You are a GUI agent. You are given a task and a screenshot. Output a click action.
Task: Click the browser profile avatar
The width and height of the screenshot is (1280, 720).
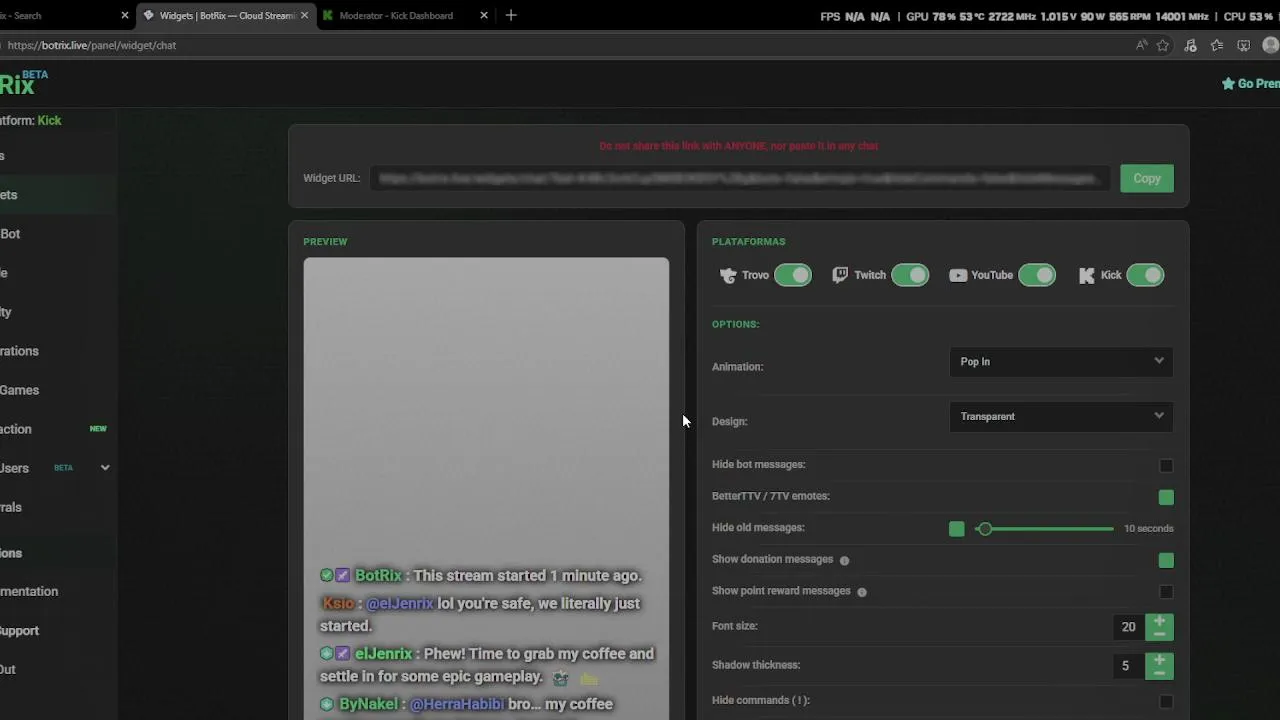(x=1271, y=45)
